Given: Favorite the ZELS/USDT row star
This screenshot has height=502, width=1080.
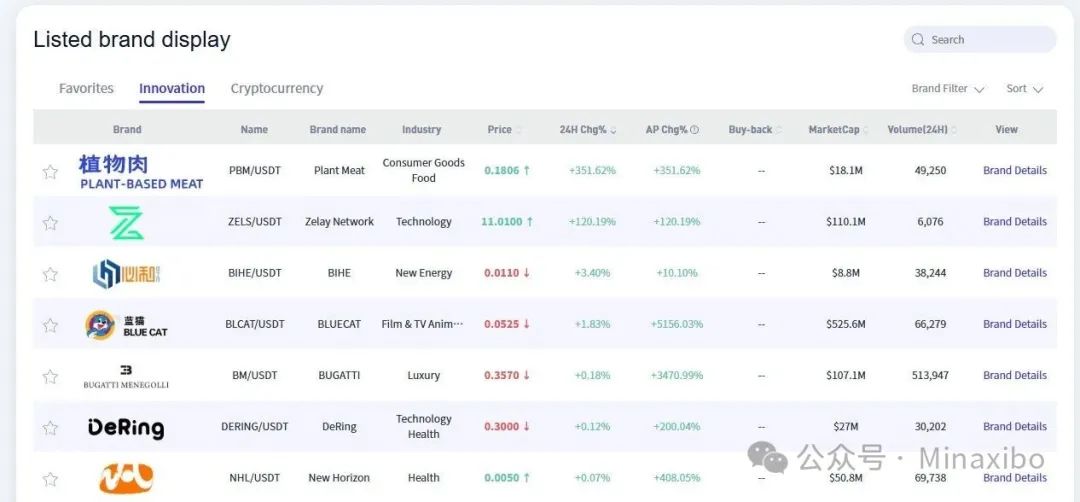Looking at the screenshot, I should tap(50, 223).
